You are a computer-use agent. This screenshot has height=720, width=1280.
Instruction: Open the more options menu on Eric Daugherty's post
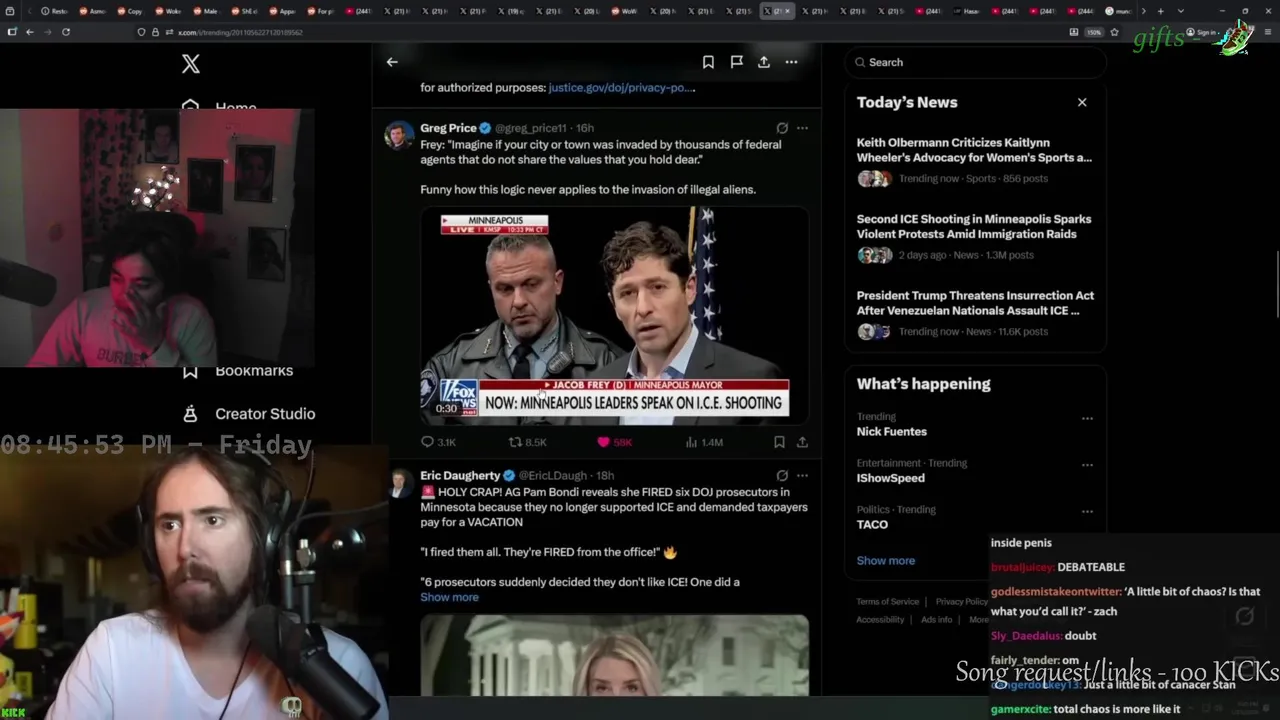click(802, 476)
